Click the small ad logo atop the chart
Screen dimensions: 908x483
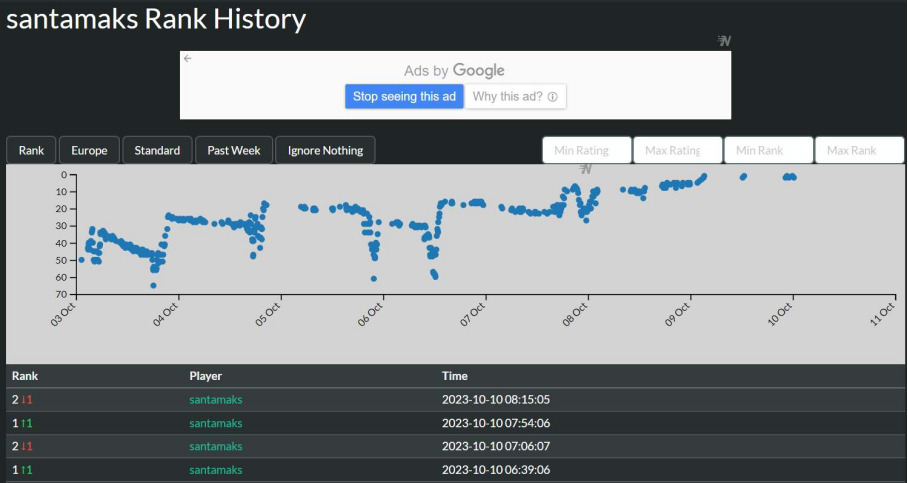(x=586, y=169)
